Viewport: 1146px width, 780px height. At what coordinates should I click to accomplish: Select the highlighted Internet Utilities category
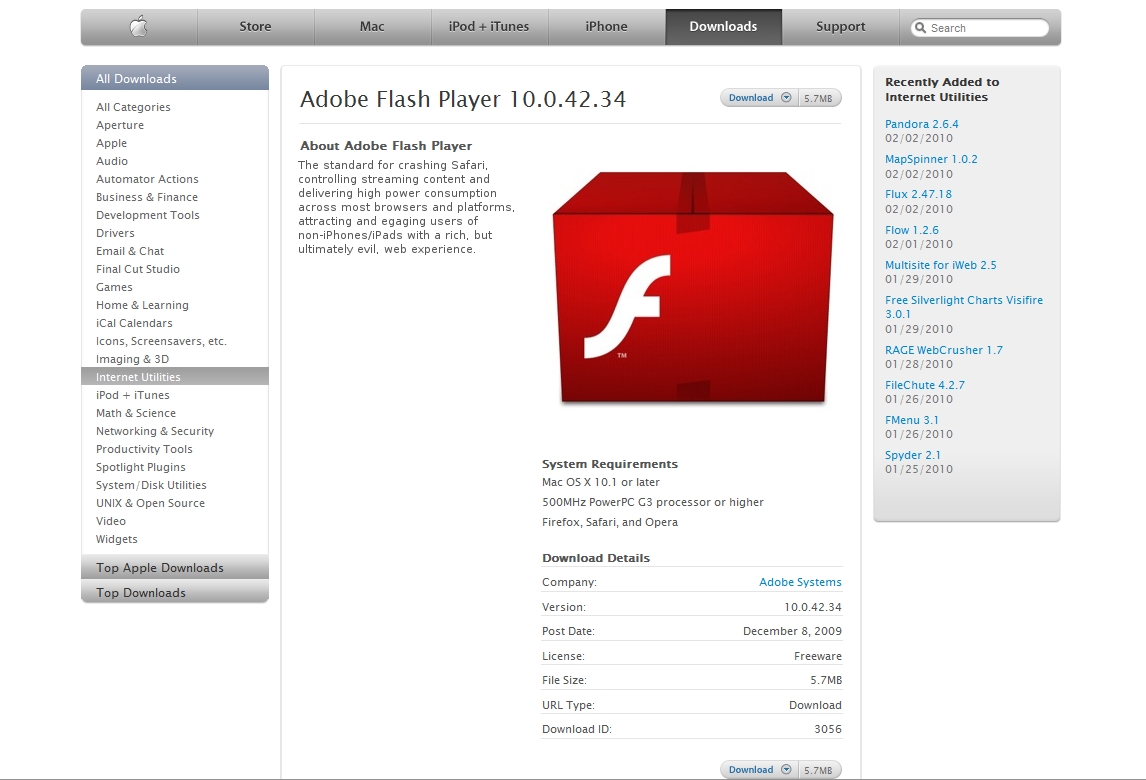[175, 376]
